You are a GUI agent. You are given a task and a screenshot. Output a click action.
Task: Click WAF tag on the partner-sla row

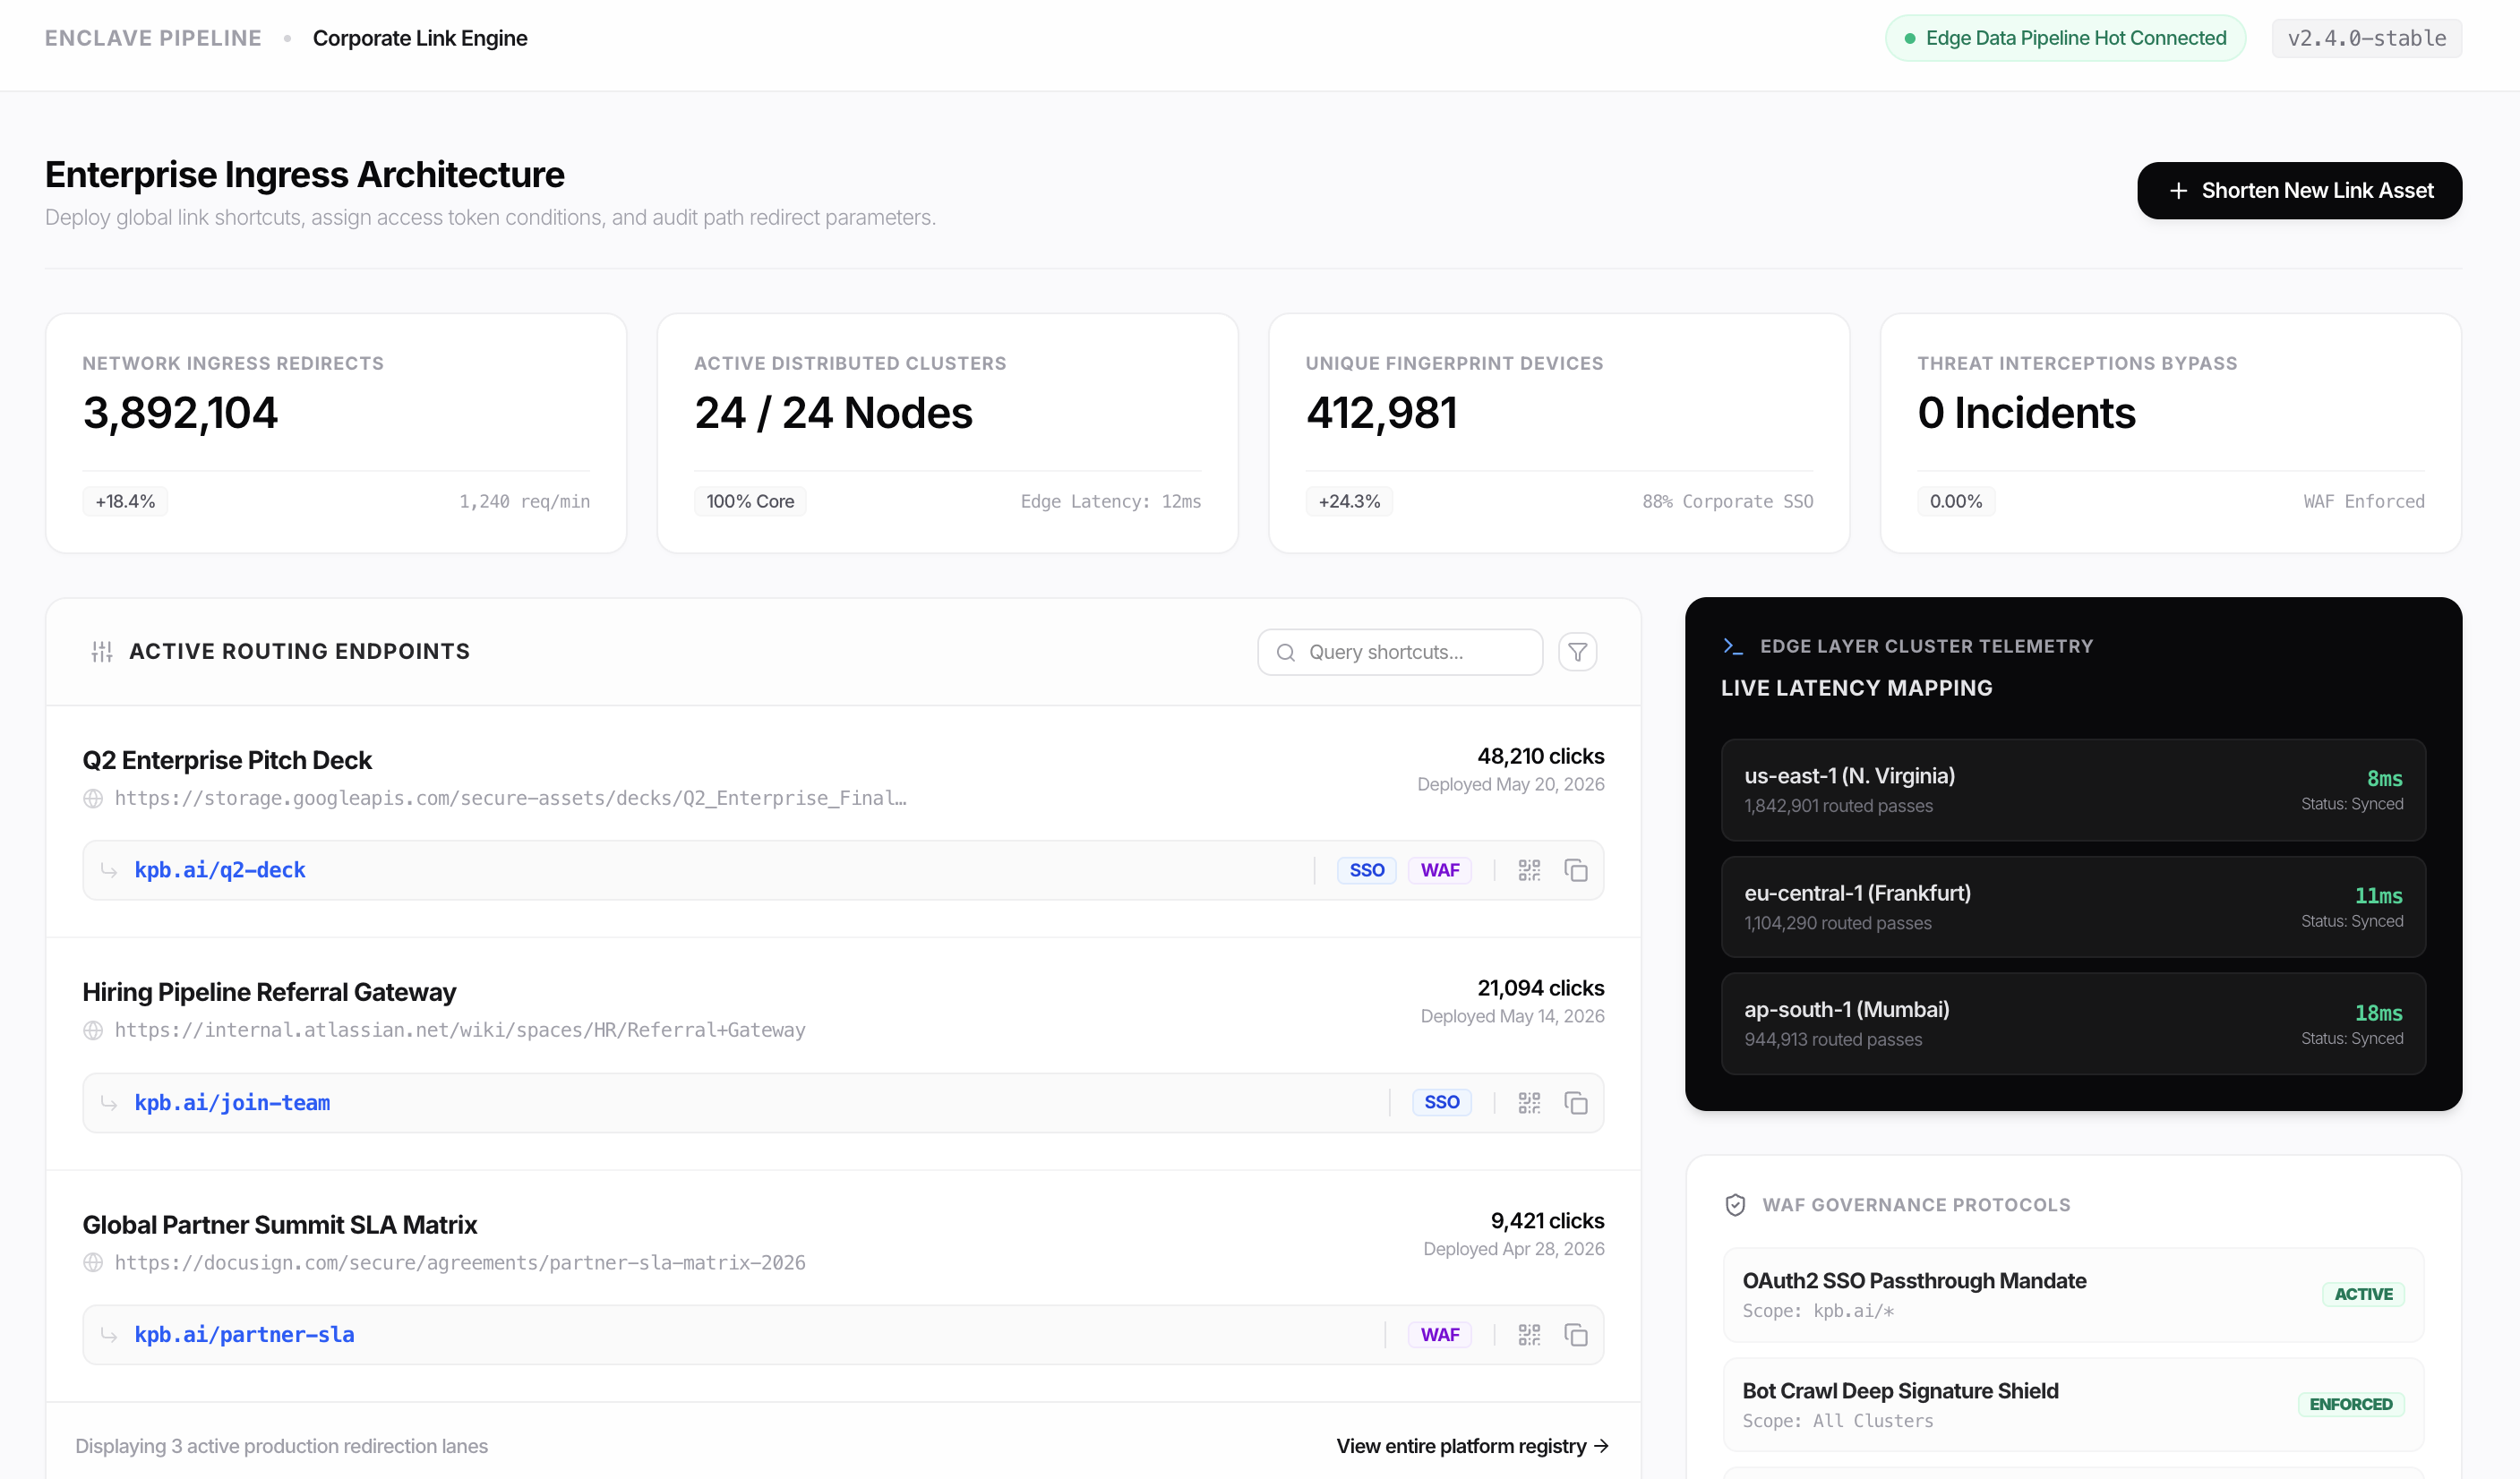click(x=1439, y=1334)
